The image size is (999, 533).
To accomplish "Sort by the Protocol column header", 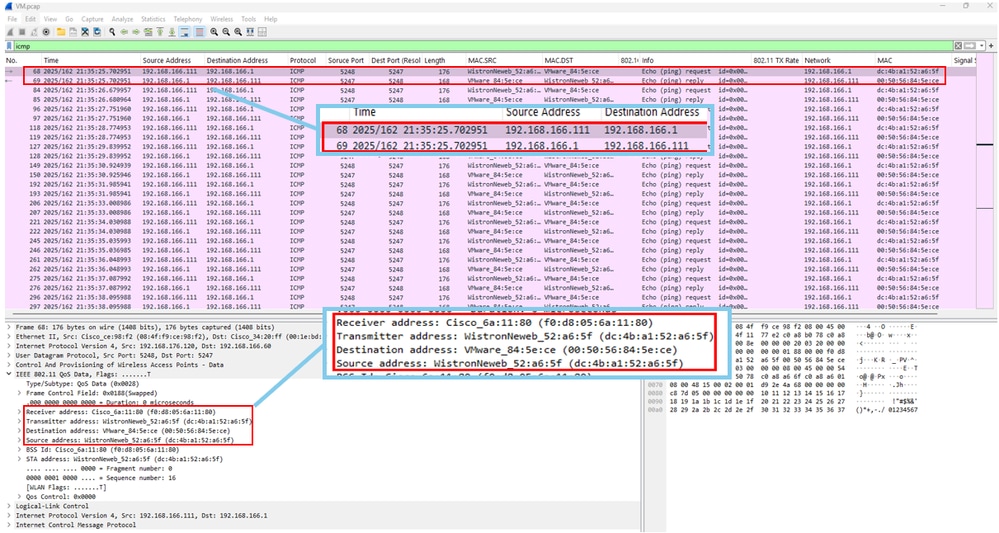I will point(303,60).
